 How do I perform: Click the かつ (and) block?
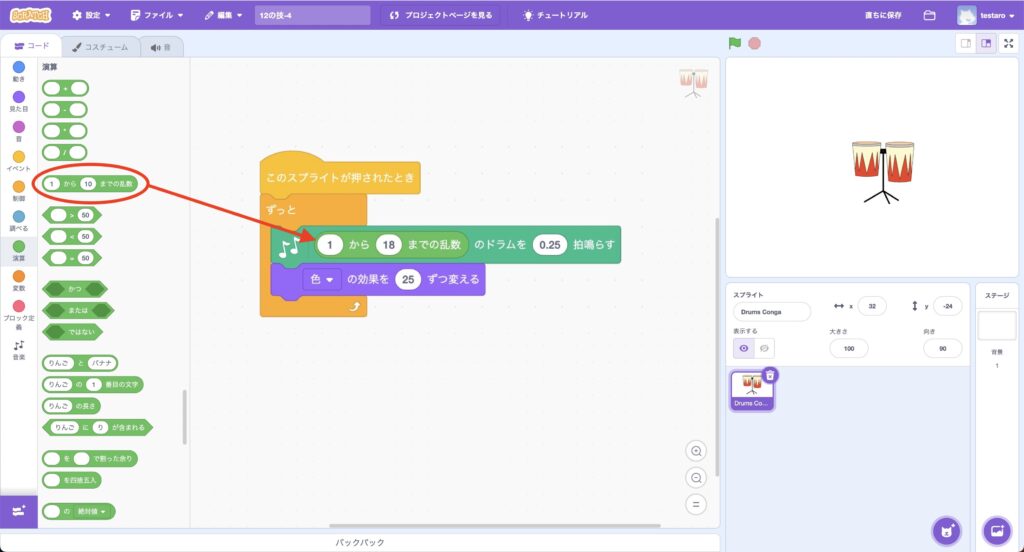[x=74, y=289]
